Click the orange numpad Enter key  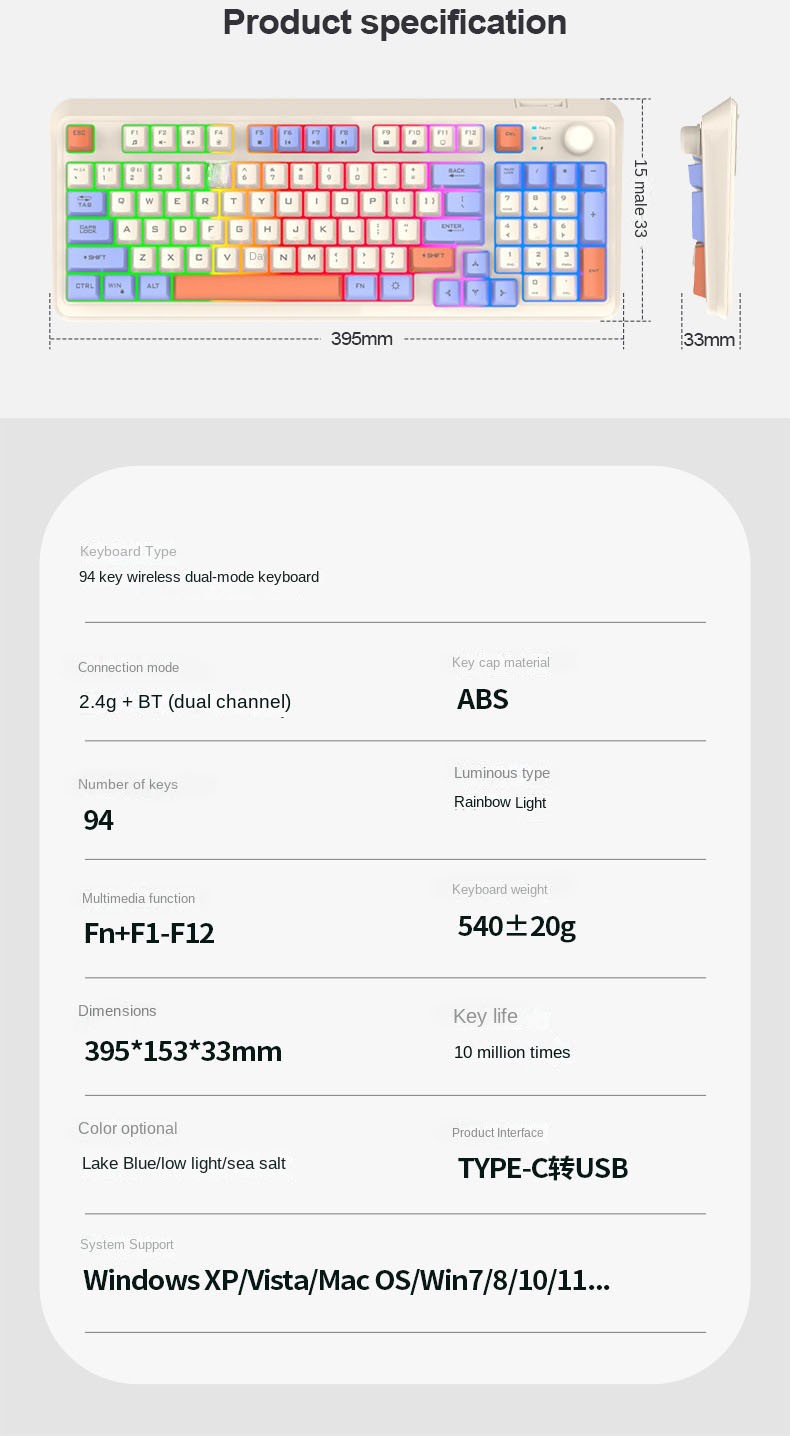pos(593,273)
